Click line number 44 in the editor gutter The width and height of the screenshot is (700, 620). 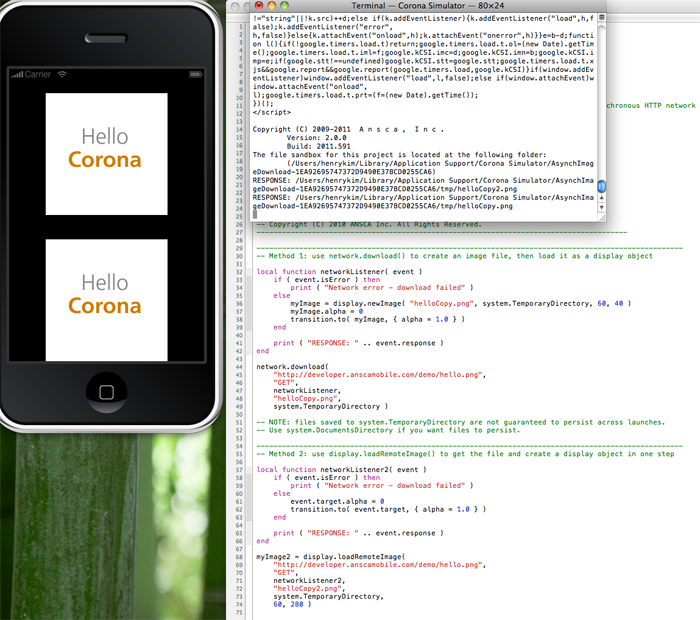(x=239, y=366)
